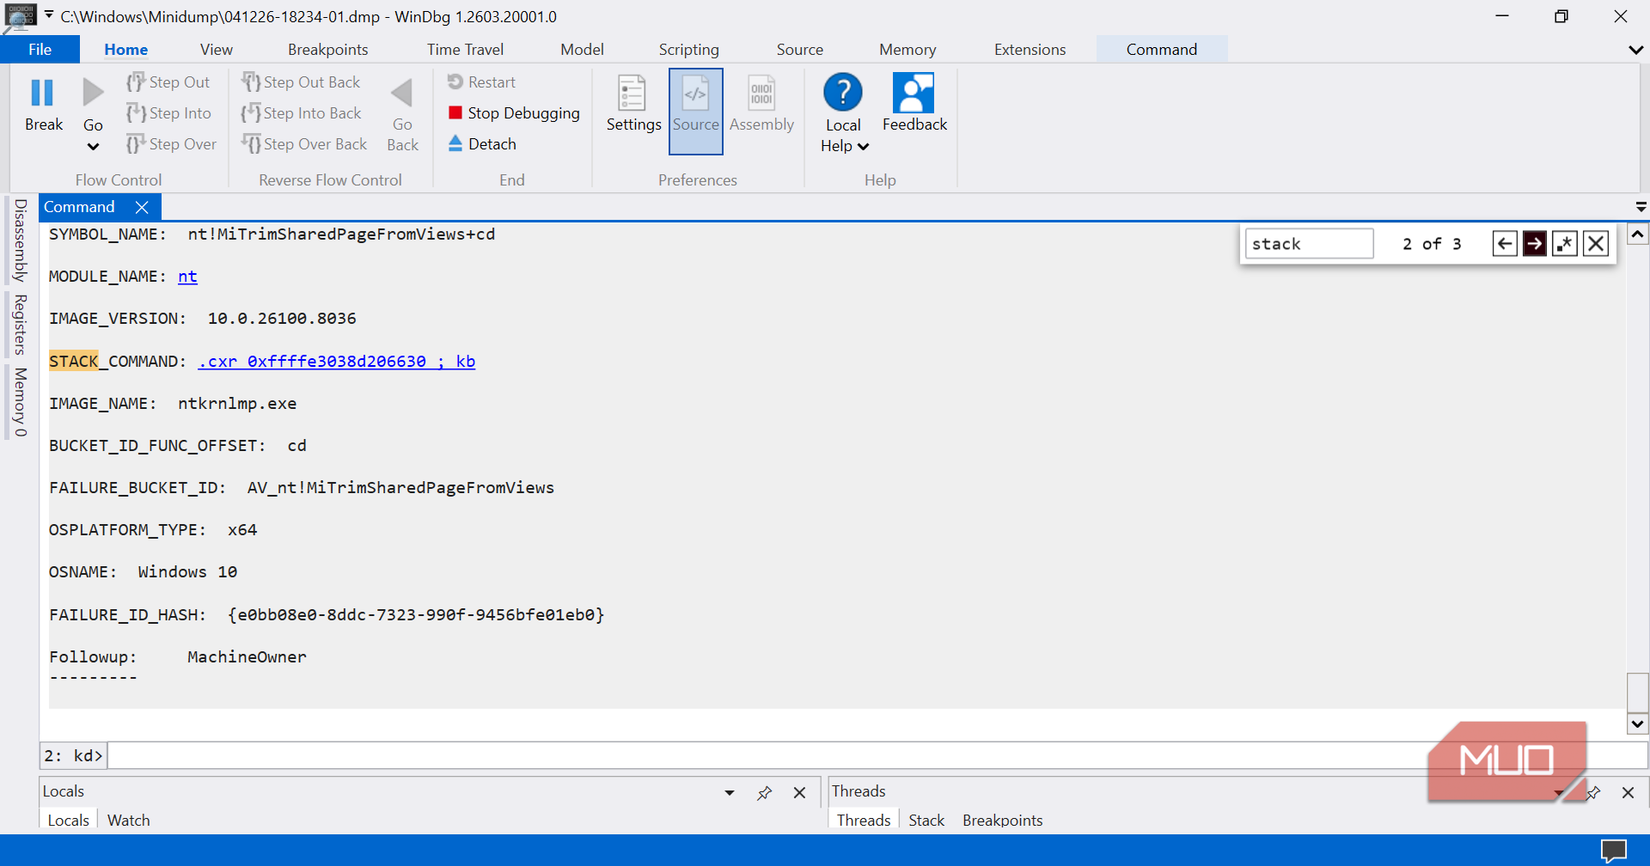
Task: Click Step Over Back
Action: click(x=305, y=144)
